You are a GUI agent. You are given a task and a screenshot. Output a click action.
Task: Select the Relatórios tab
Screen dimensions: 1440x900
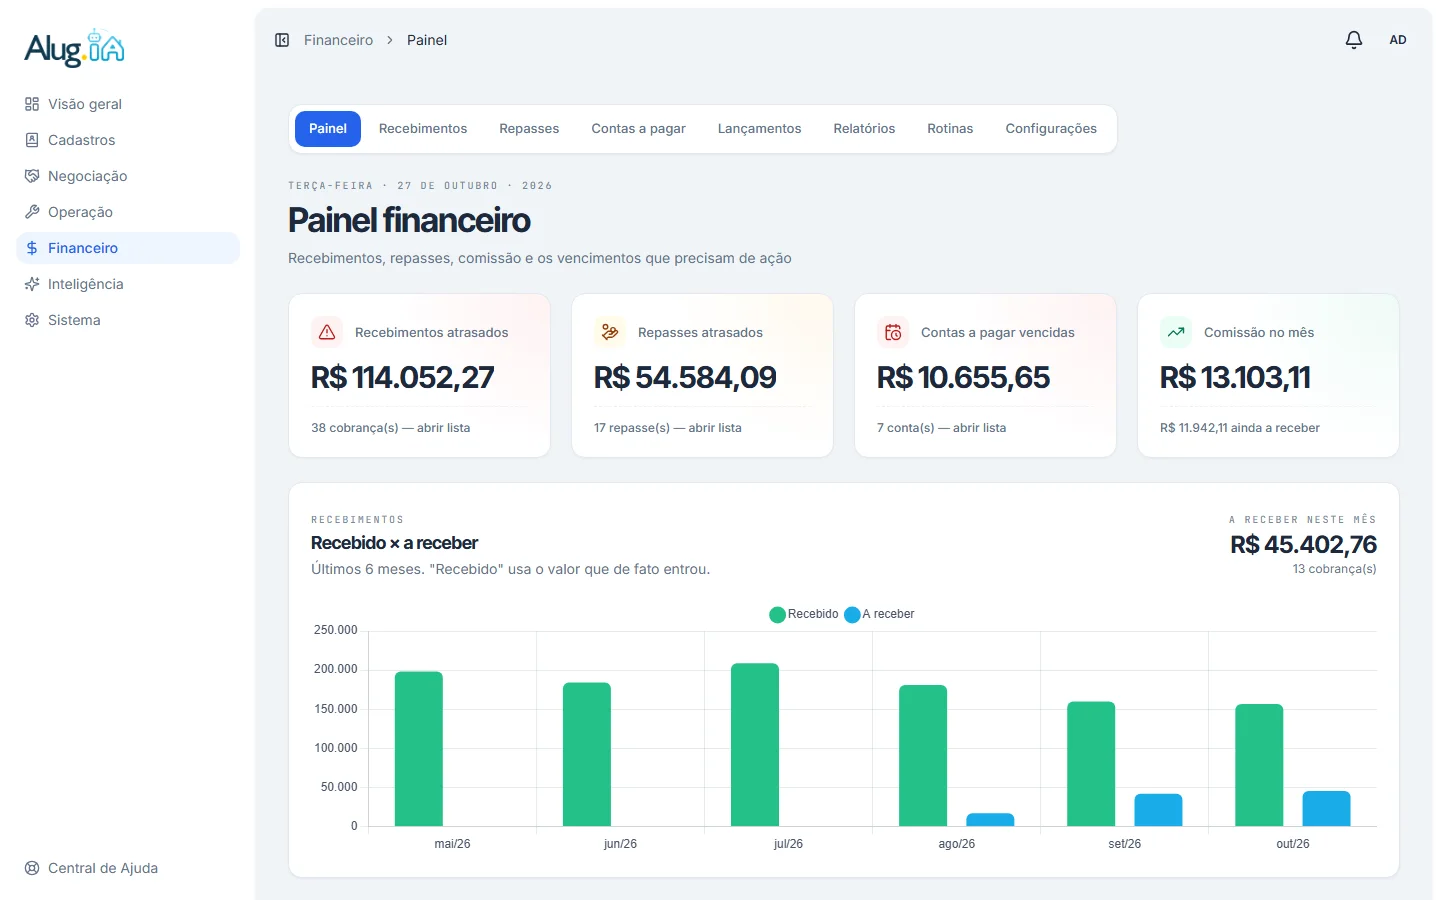click(x=864, y=129)
